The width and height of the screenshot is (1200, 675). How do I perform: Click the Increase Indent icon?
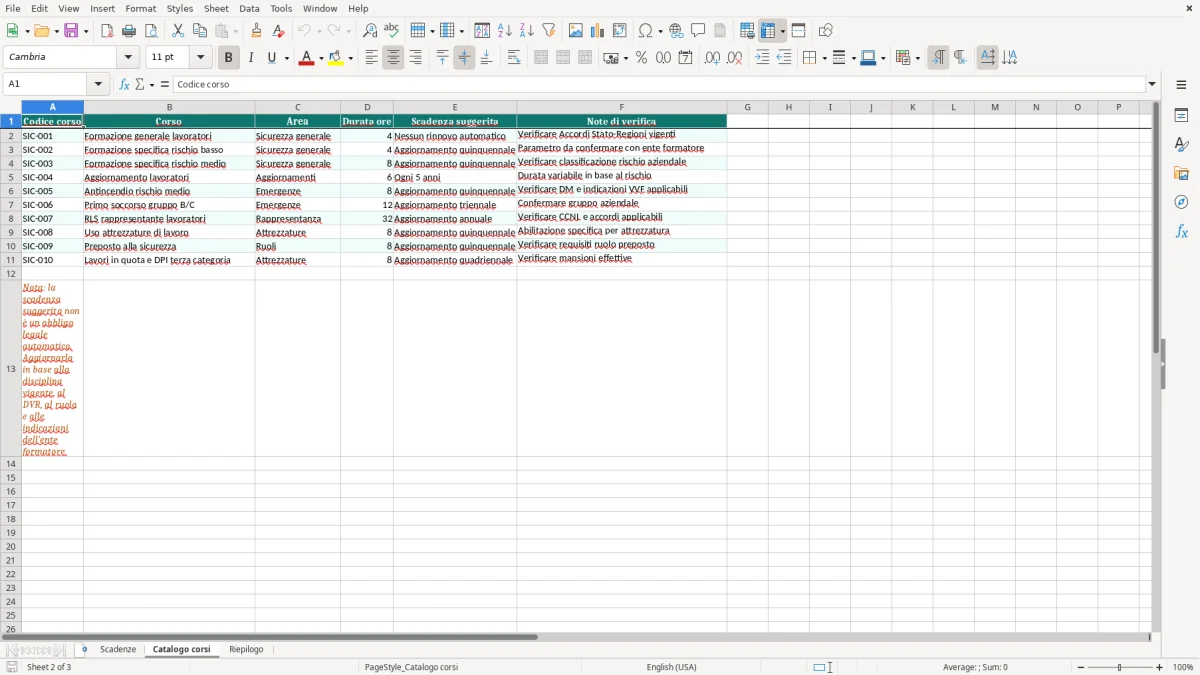tap(762, 58)
